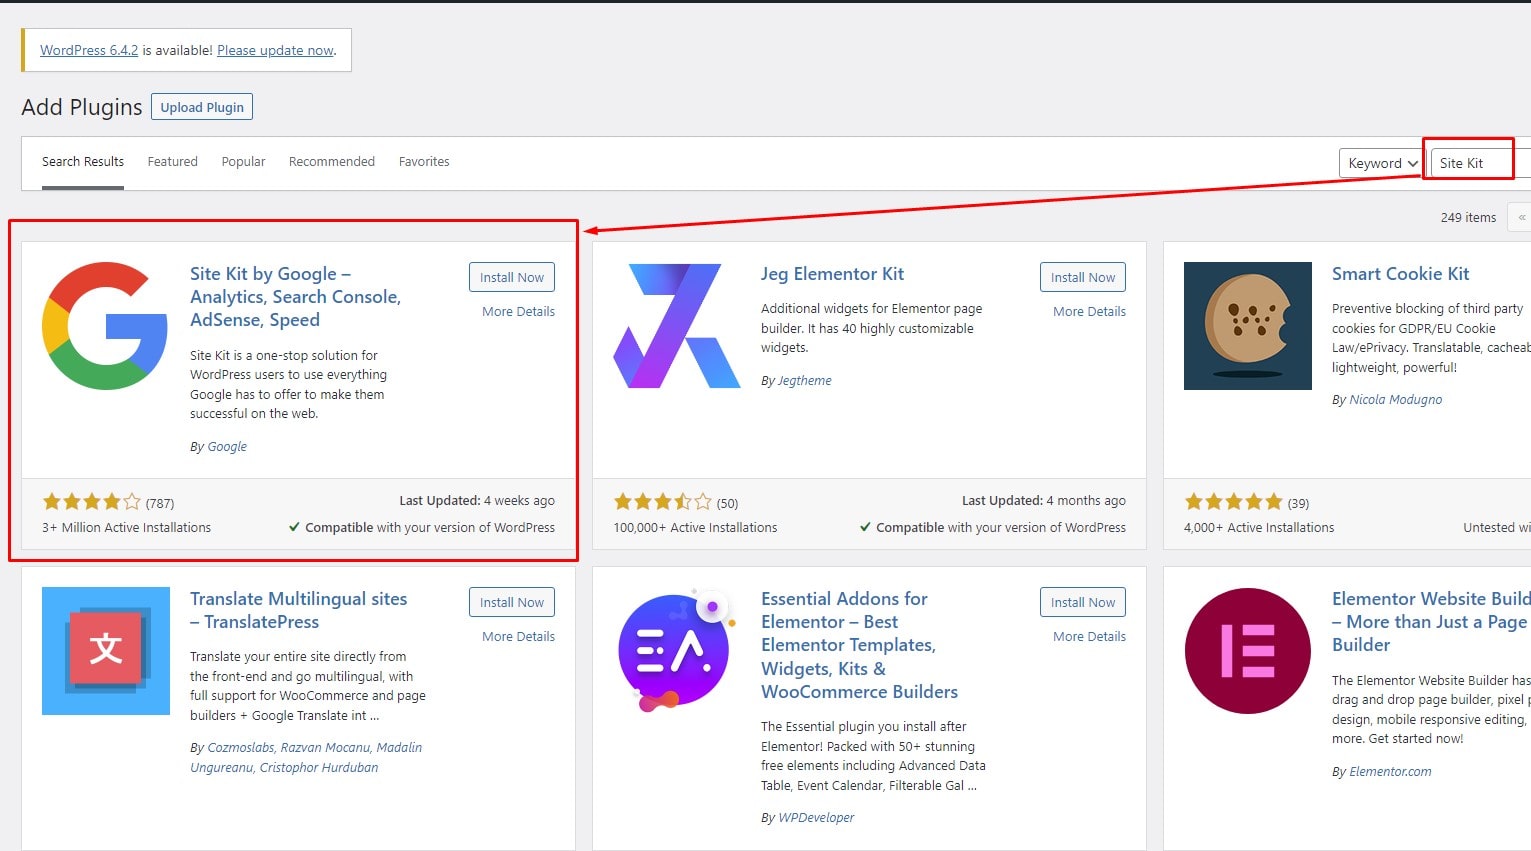Open the Popular plugins tab
The width and height of the screenshot is (1531, 851).
243,162
